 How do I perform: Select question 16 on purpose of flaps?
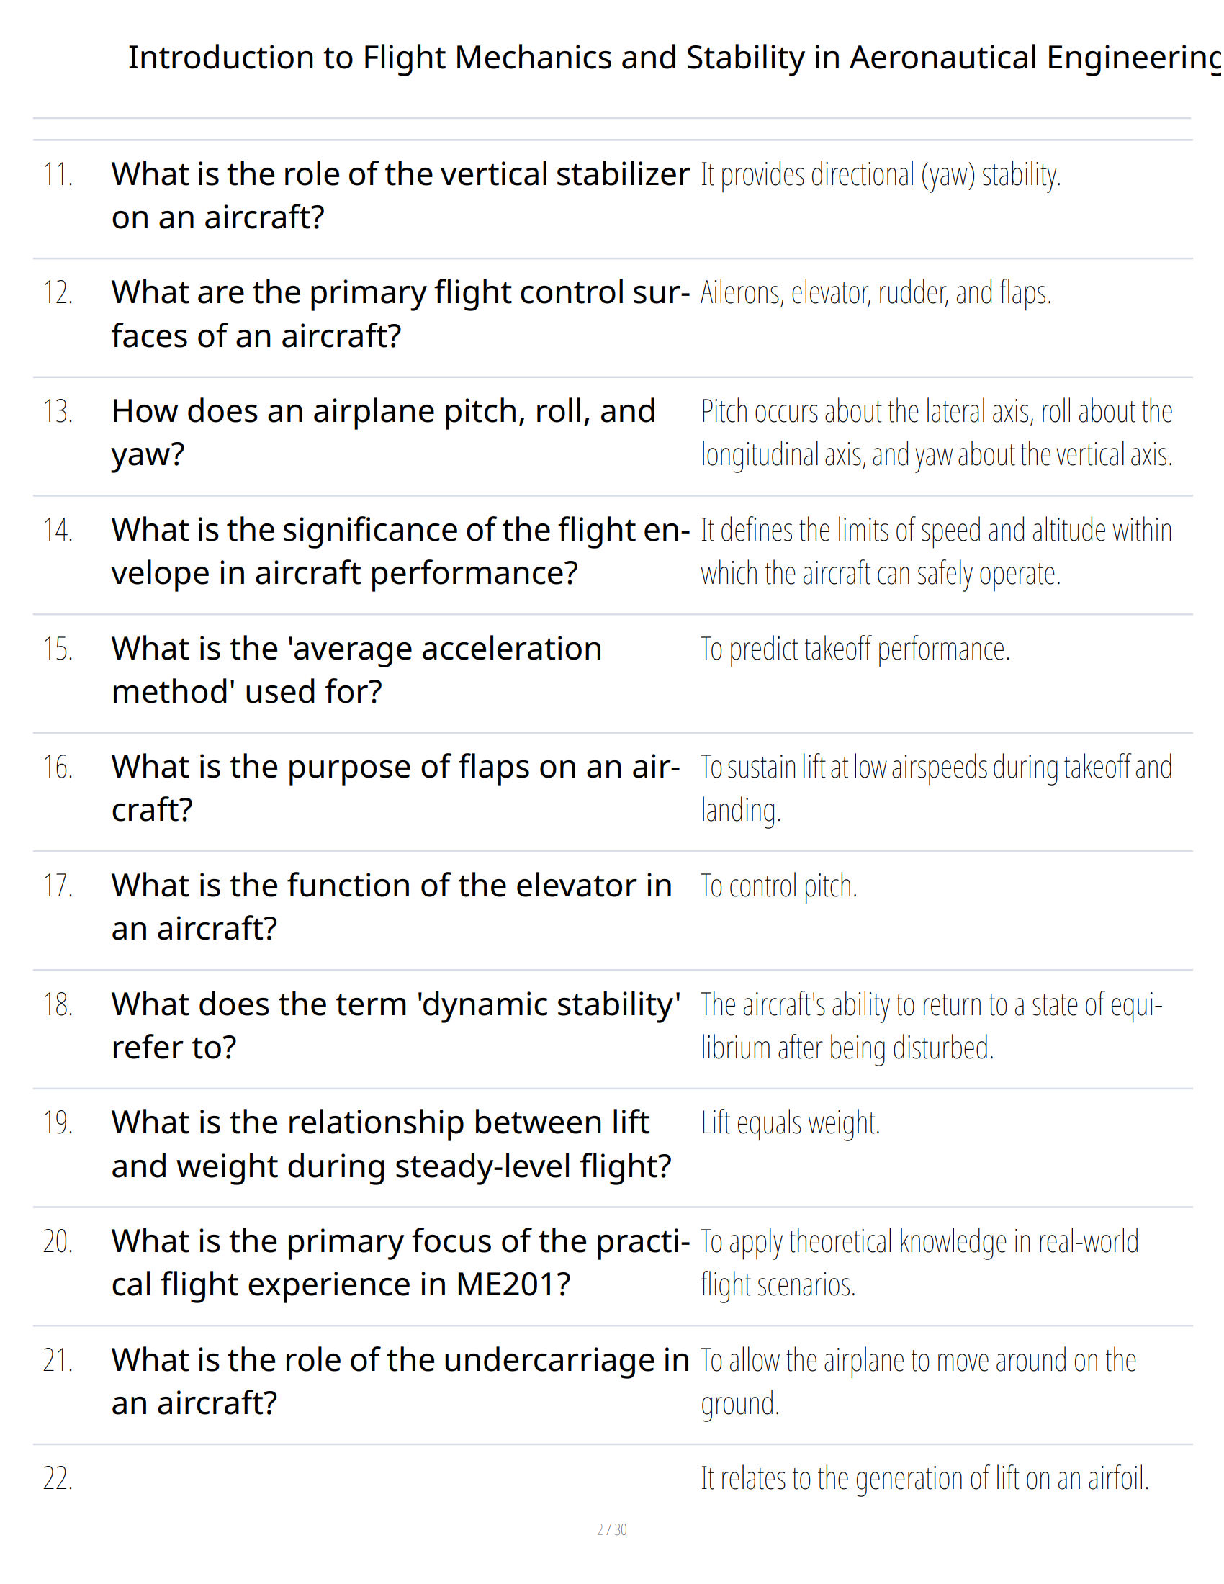pos(395,788)
